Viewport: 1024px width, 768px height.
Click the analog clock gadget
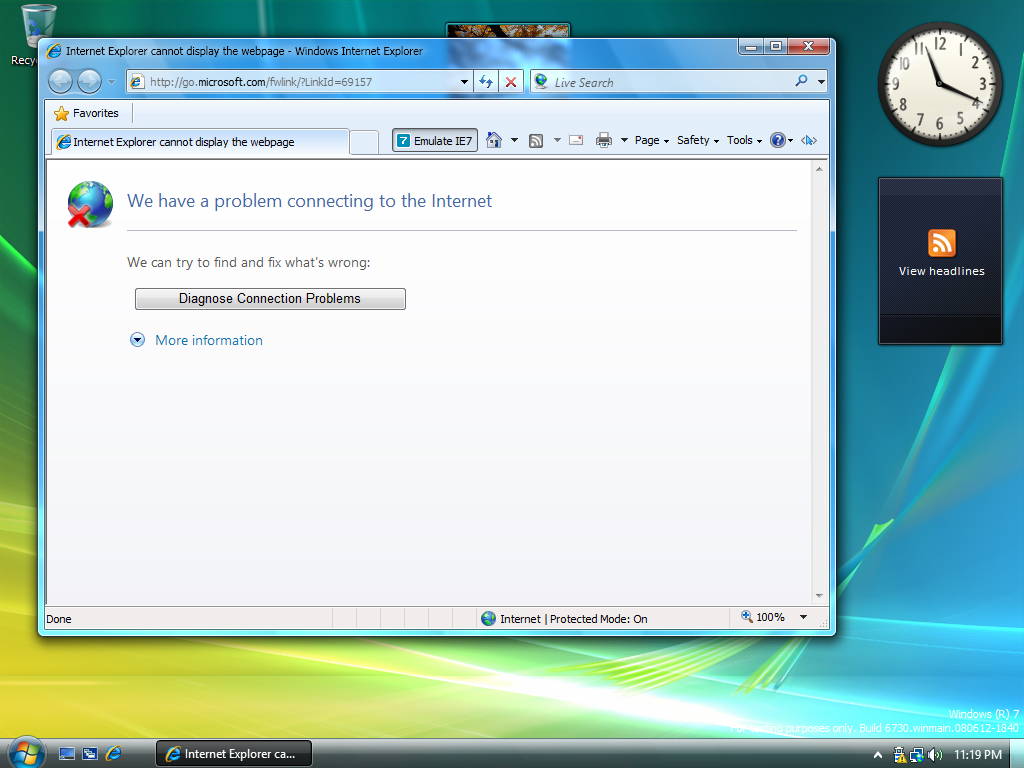click(x=940, y=84)
